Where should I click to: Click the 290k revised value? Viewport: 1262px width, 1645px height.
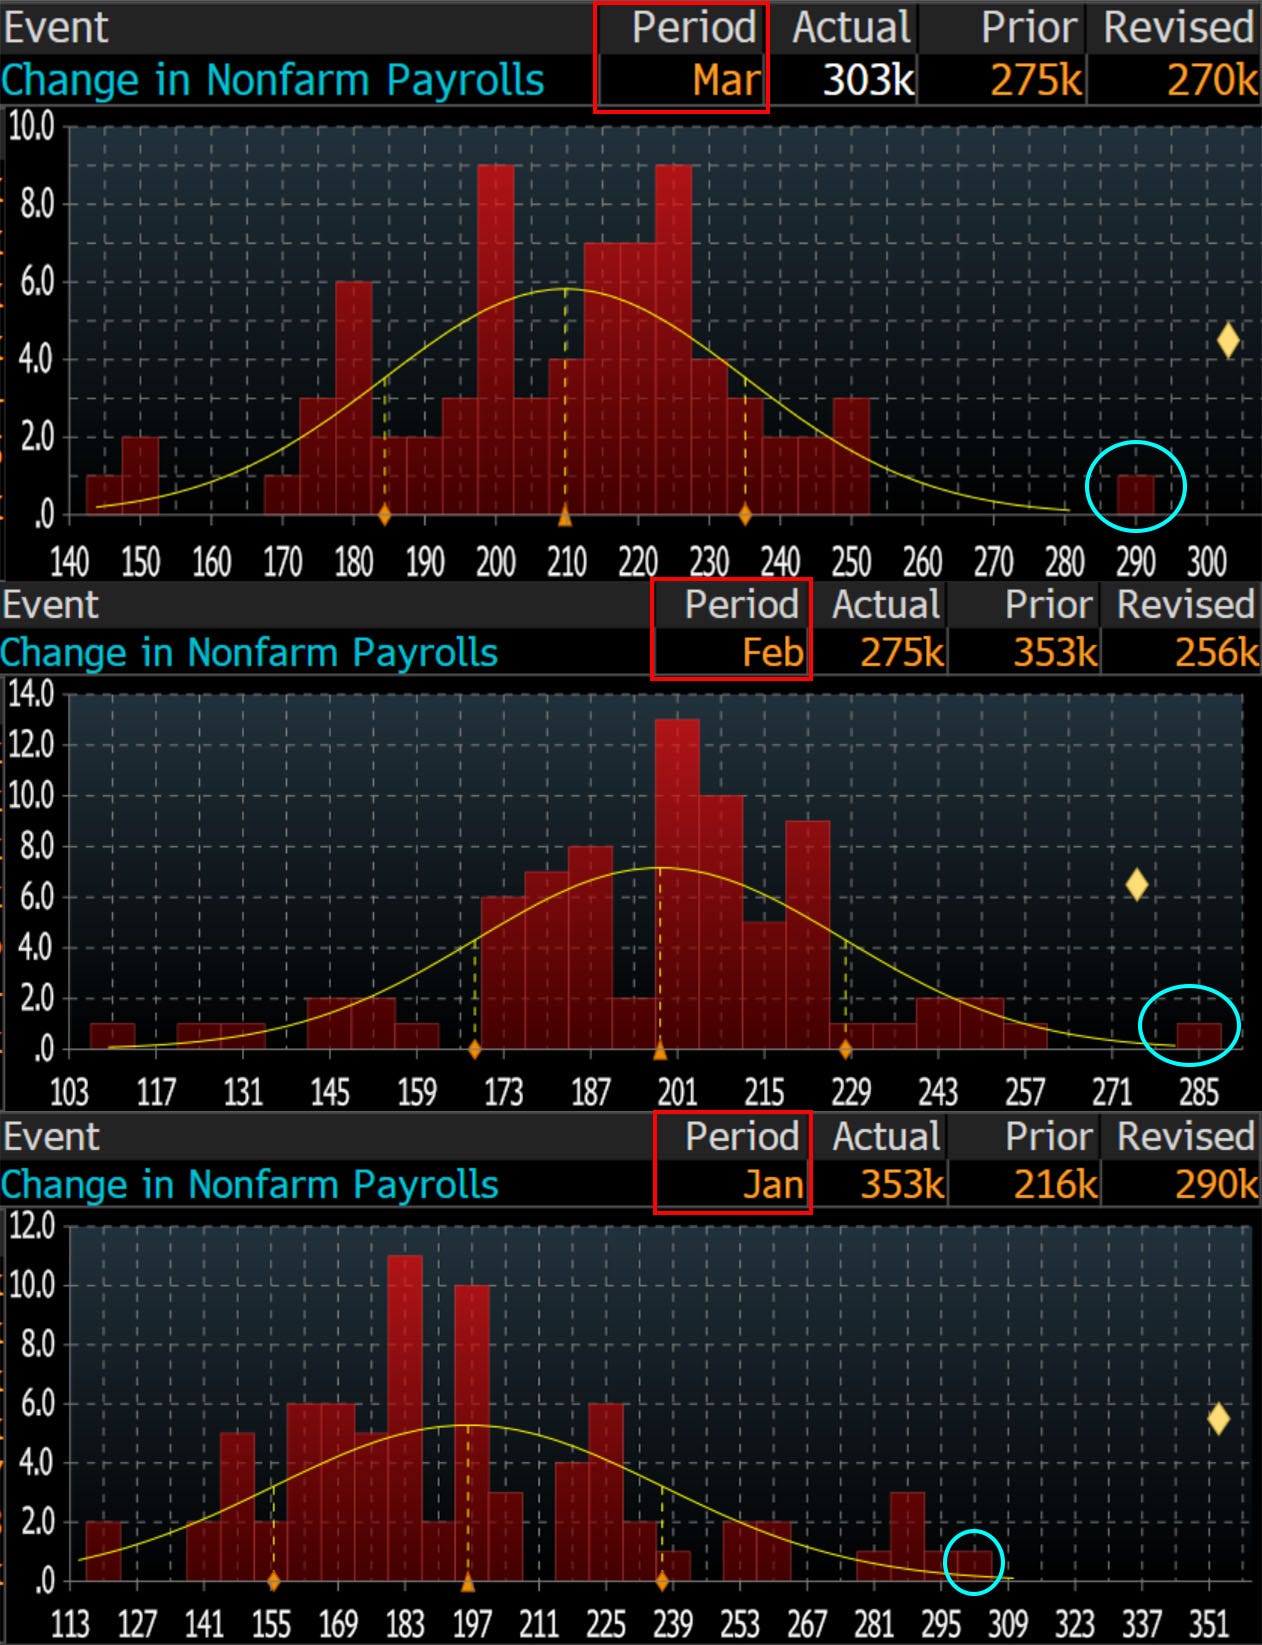1217,1184
